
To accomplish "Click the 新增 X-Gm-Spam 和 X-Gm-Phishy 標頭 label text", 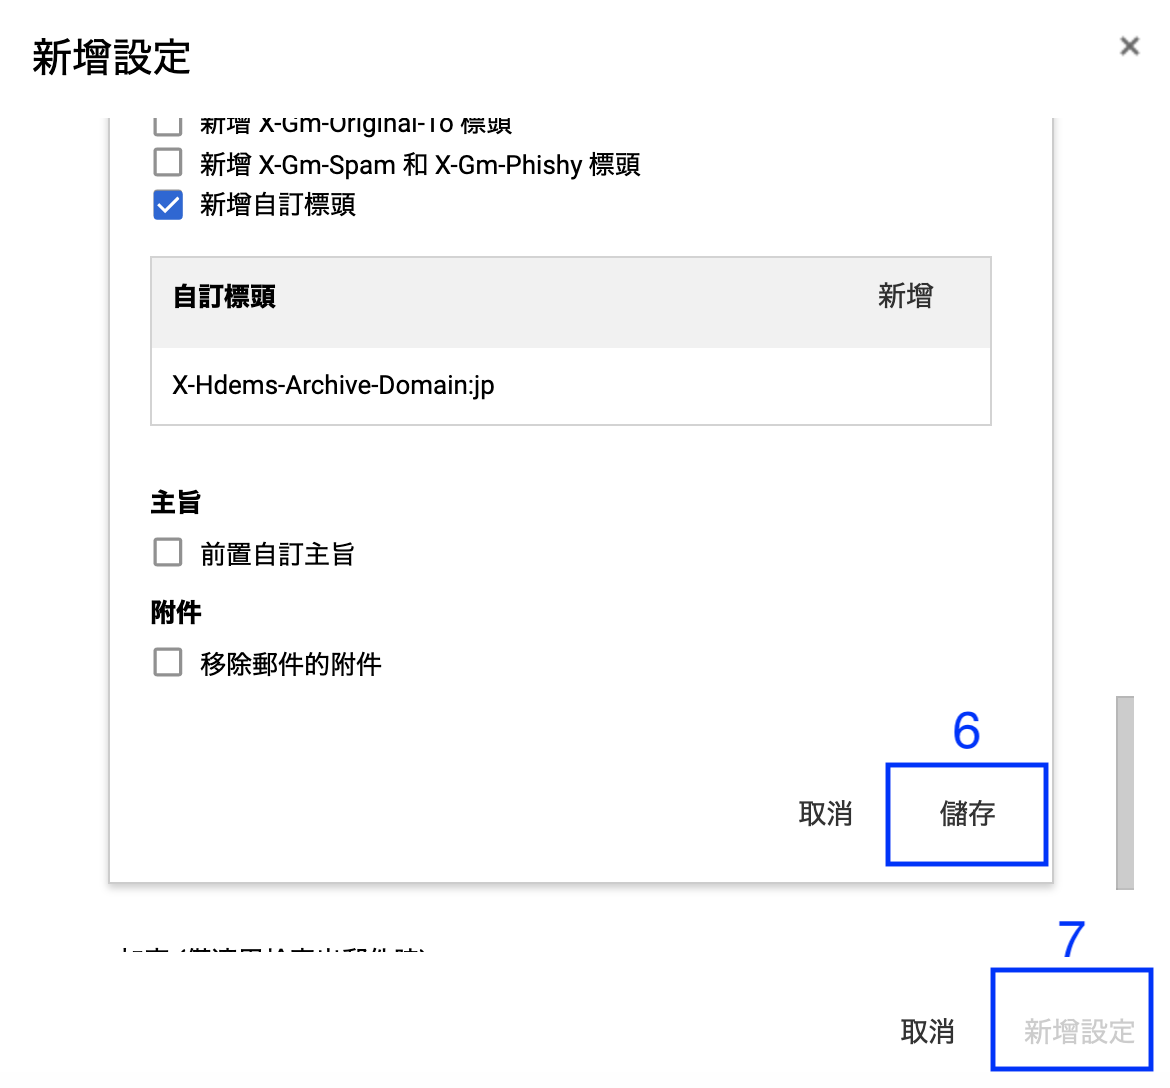I will (420, 164).
